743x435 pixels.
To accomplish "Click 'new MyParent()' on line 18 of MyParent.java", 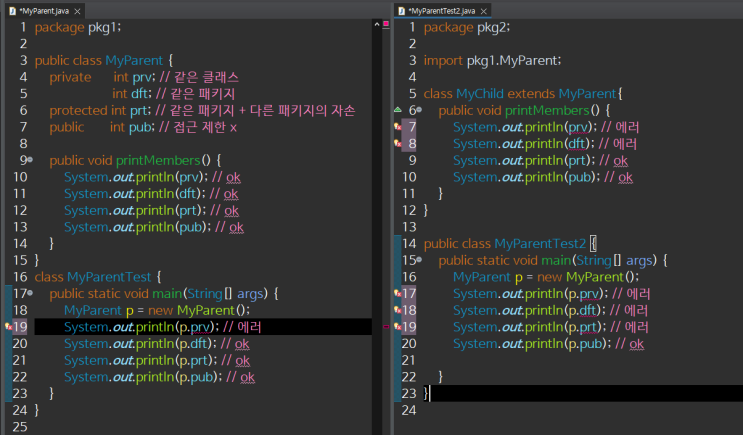I will [x=197, y=310].
